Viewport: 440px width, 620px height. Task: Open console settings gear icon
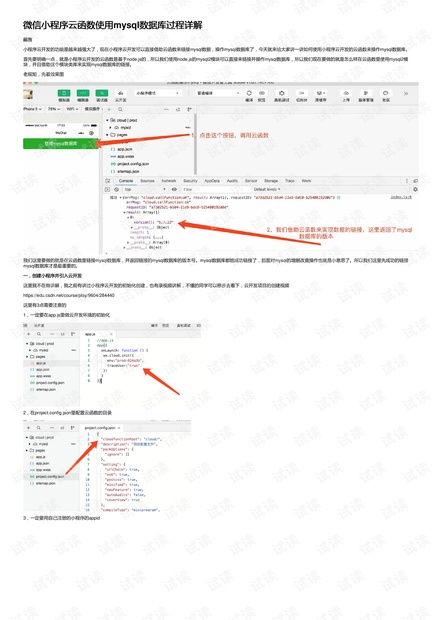coord(415,189)
